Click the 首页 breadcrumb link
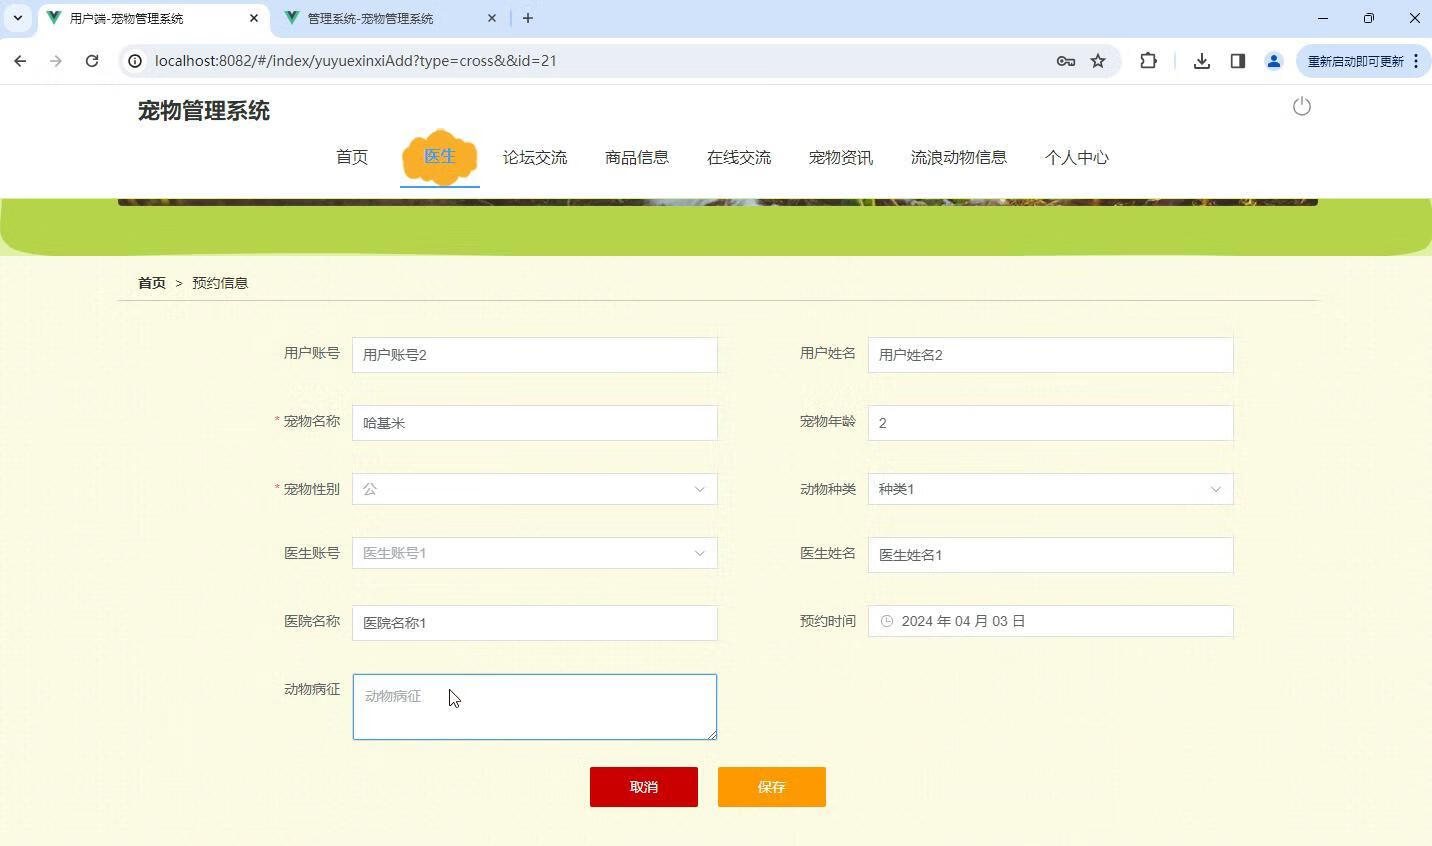1432x846 pixels. tap(152, 283)
